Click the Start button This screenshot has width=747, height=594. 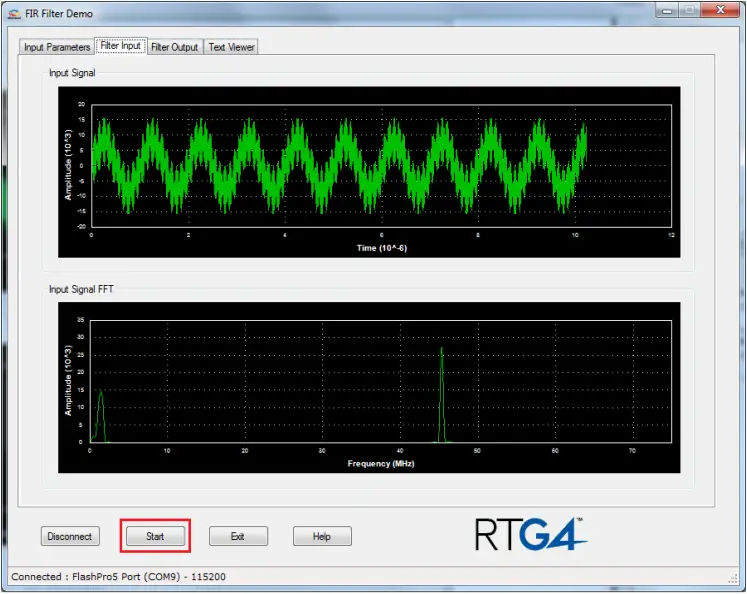click(x=155, y=537)
